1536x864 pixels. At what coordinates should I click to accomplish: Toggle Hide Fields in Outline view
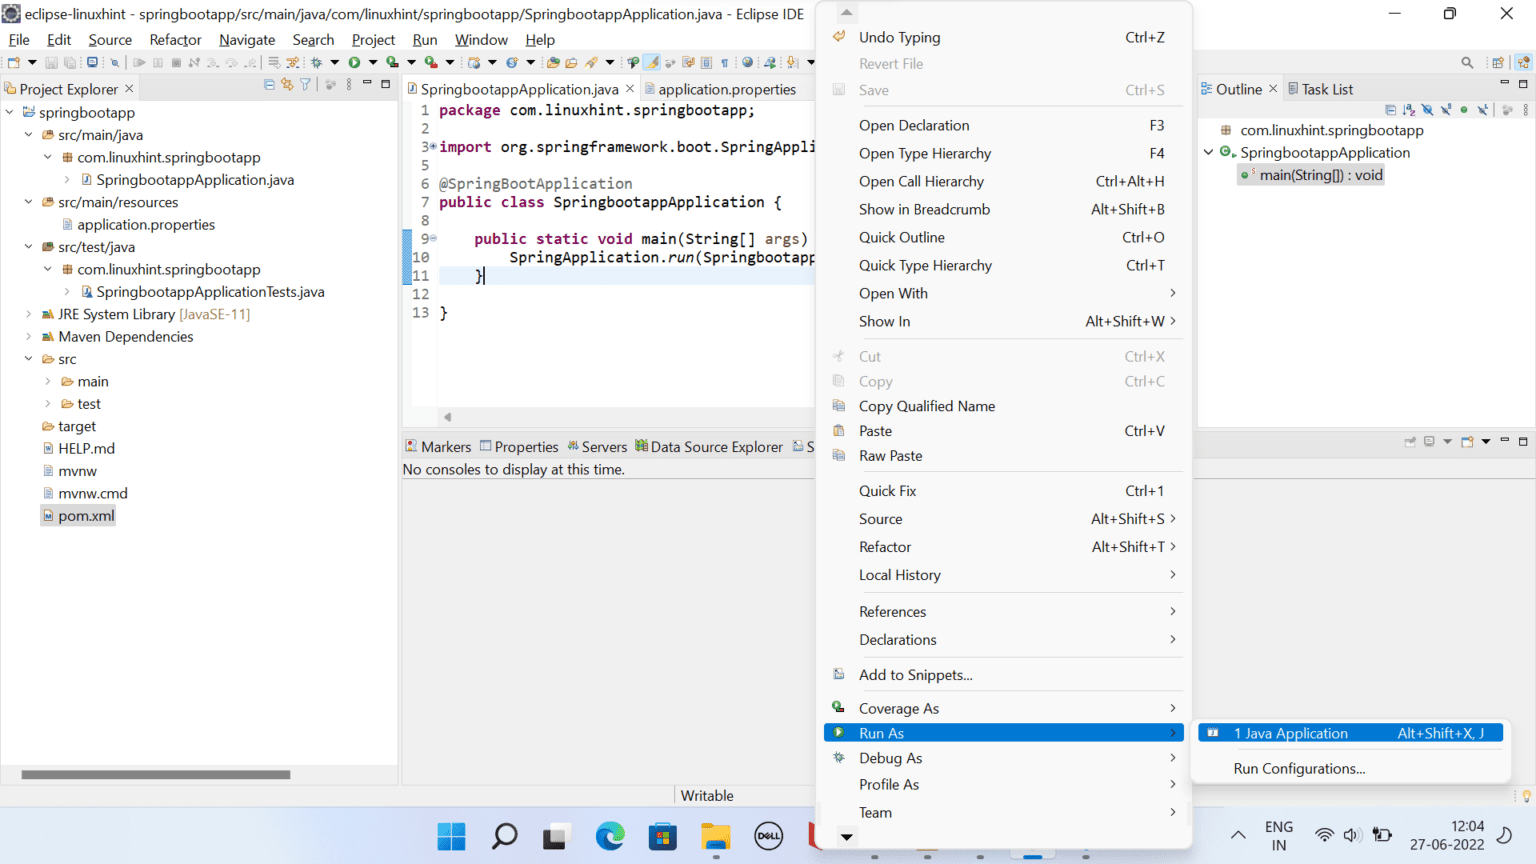(x=1427, y=110)
